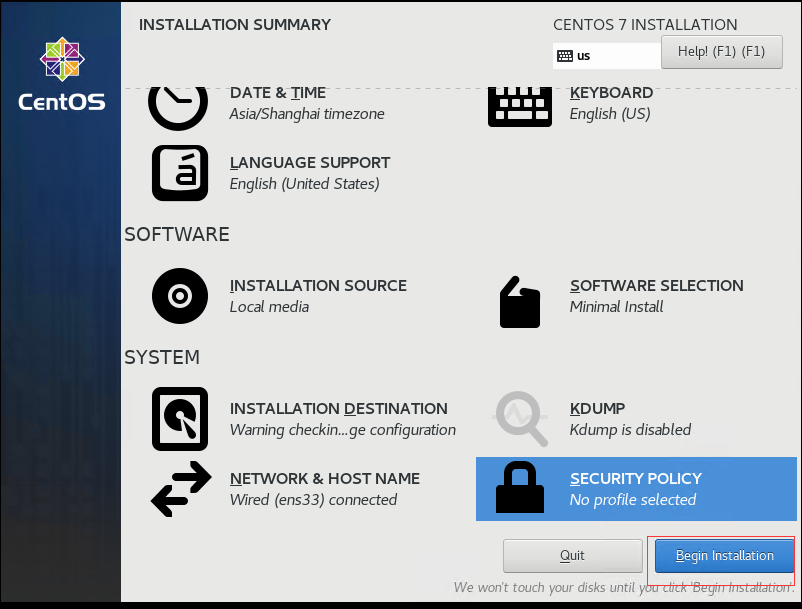Screen dimensions: 802x609
Task: Open KDUMP configuration
Action: click(x=597, y=409)
